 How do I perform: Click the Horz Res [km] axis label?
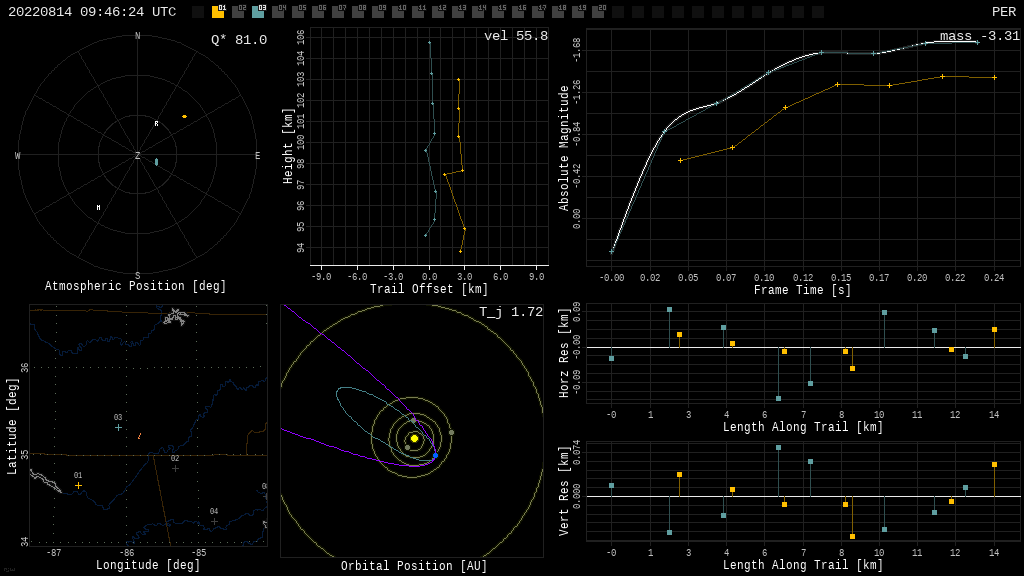(564, 353)
